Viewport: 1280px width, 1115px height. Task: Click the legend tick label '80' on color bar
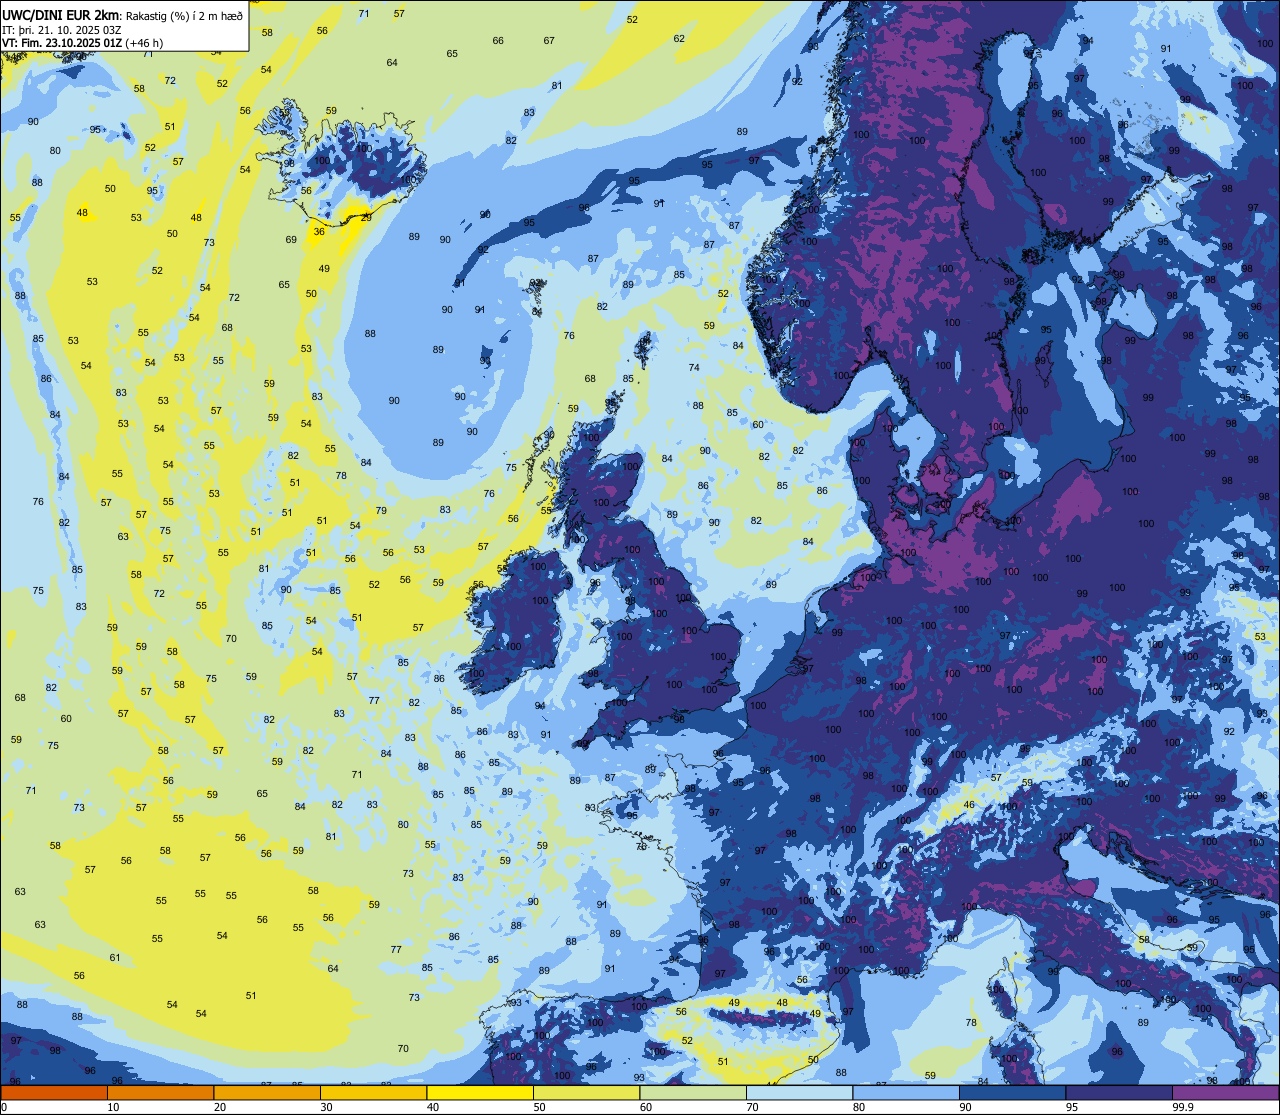coord(859,1107)
